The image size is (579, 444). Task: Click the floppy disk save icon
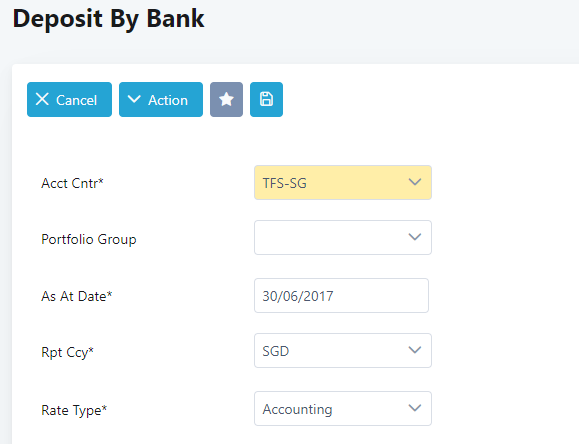pyautogui.click(x=266, y=99)
